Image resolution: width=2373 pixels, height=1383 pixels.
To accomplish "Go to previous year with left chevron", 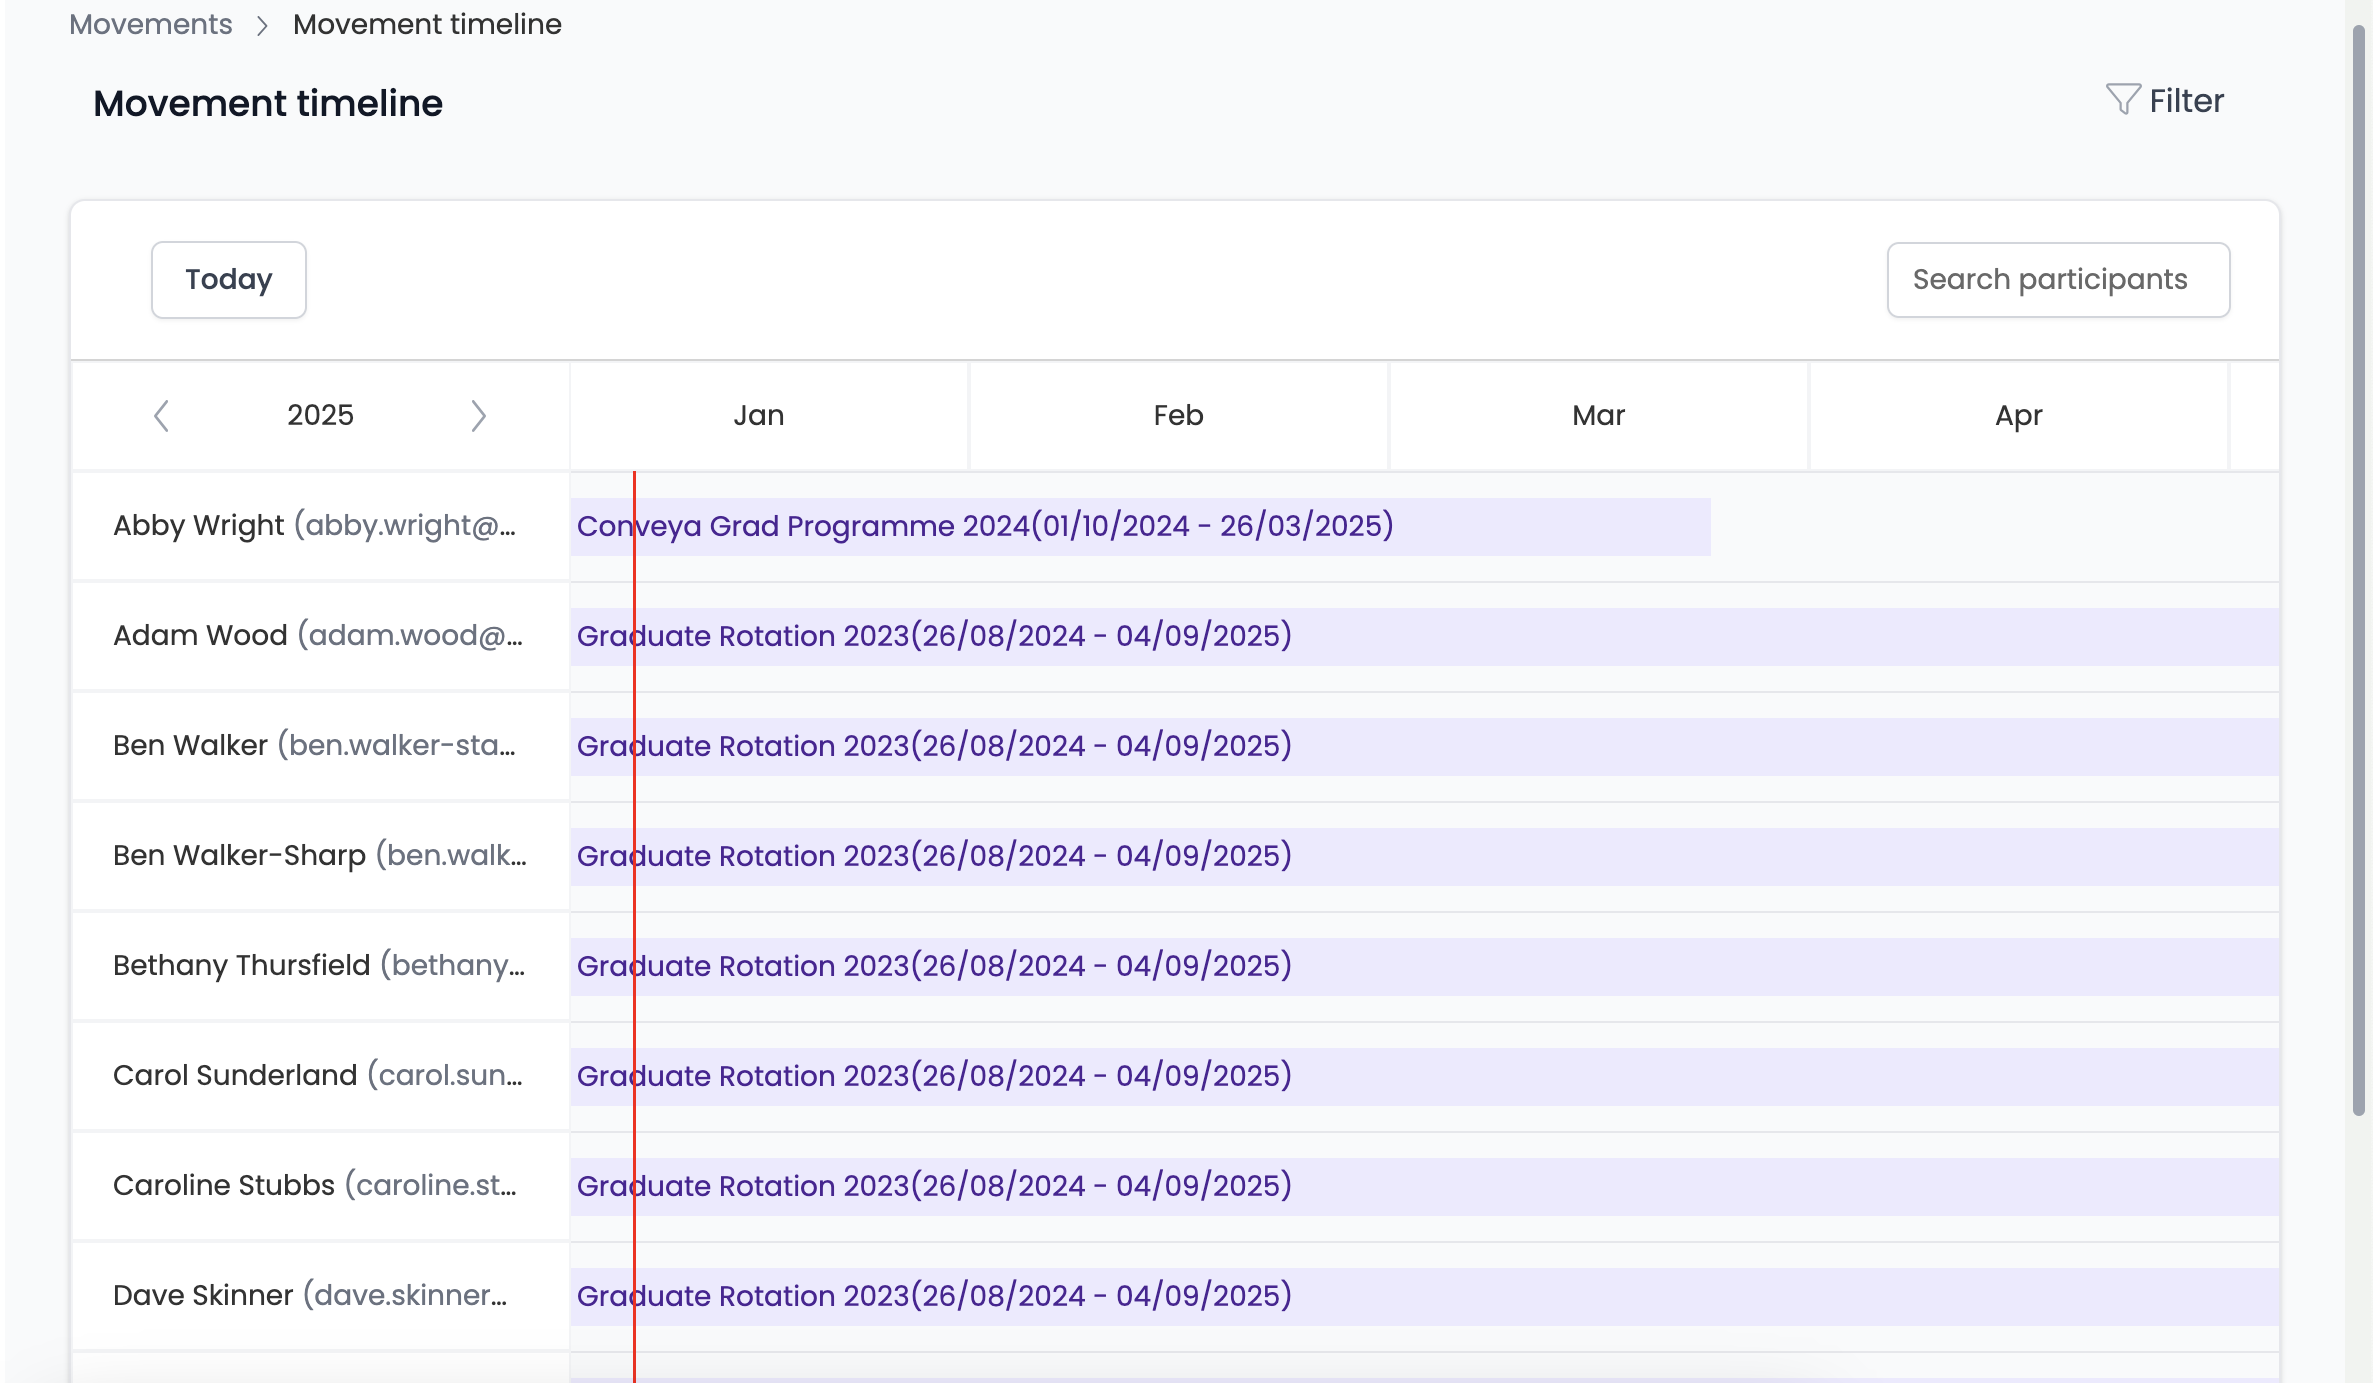I will coord(161,416).
